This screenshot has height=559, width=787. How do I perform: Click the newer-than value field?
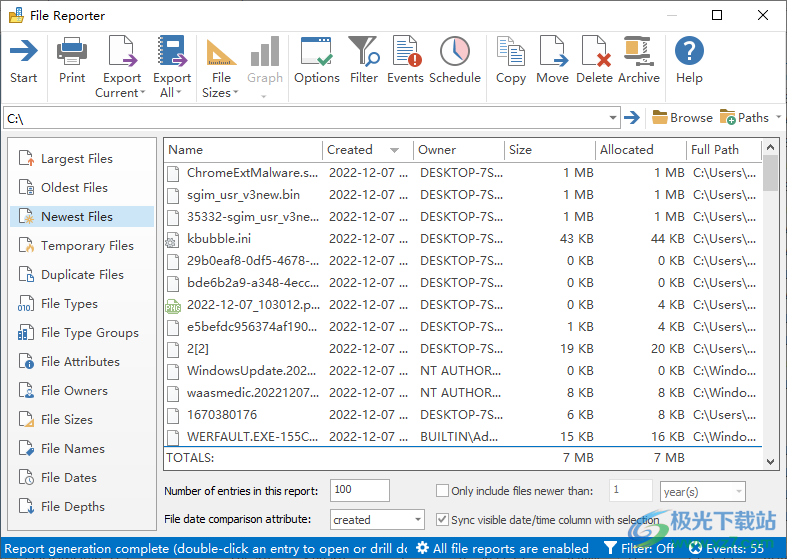[x=630, y=490]
